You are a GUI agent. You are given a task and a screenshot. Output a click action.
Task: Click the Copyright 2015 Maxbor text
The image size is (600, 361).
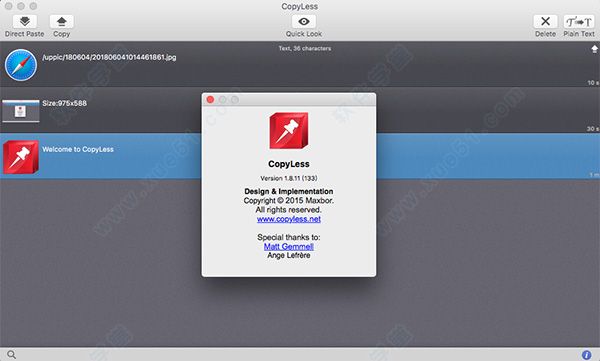pos(289,201)
